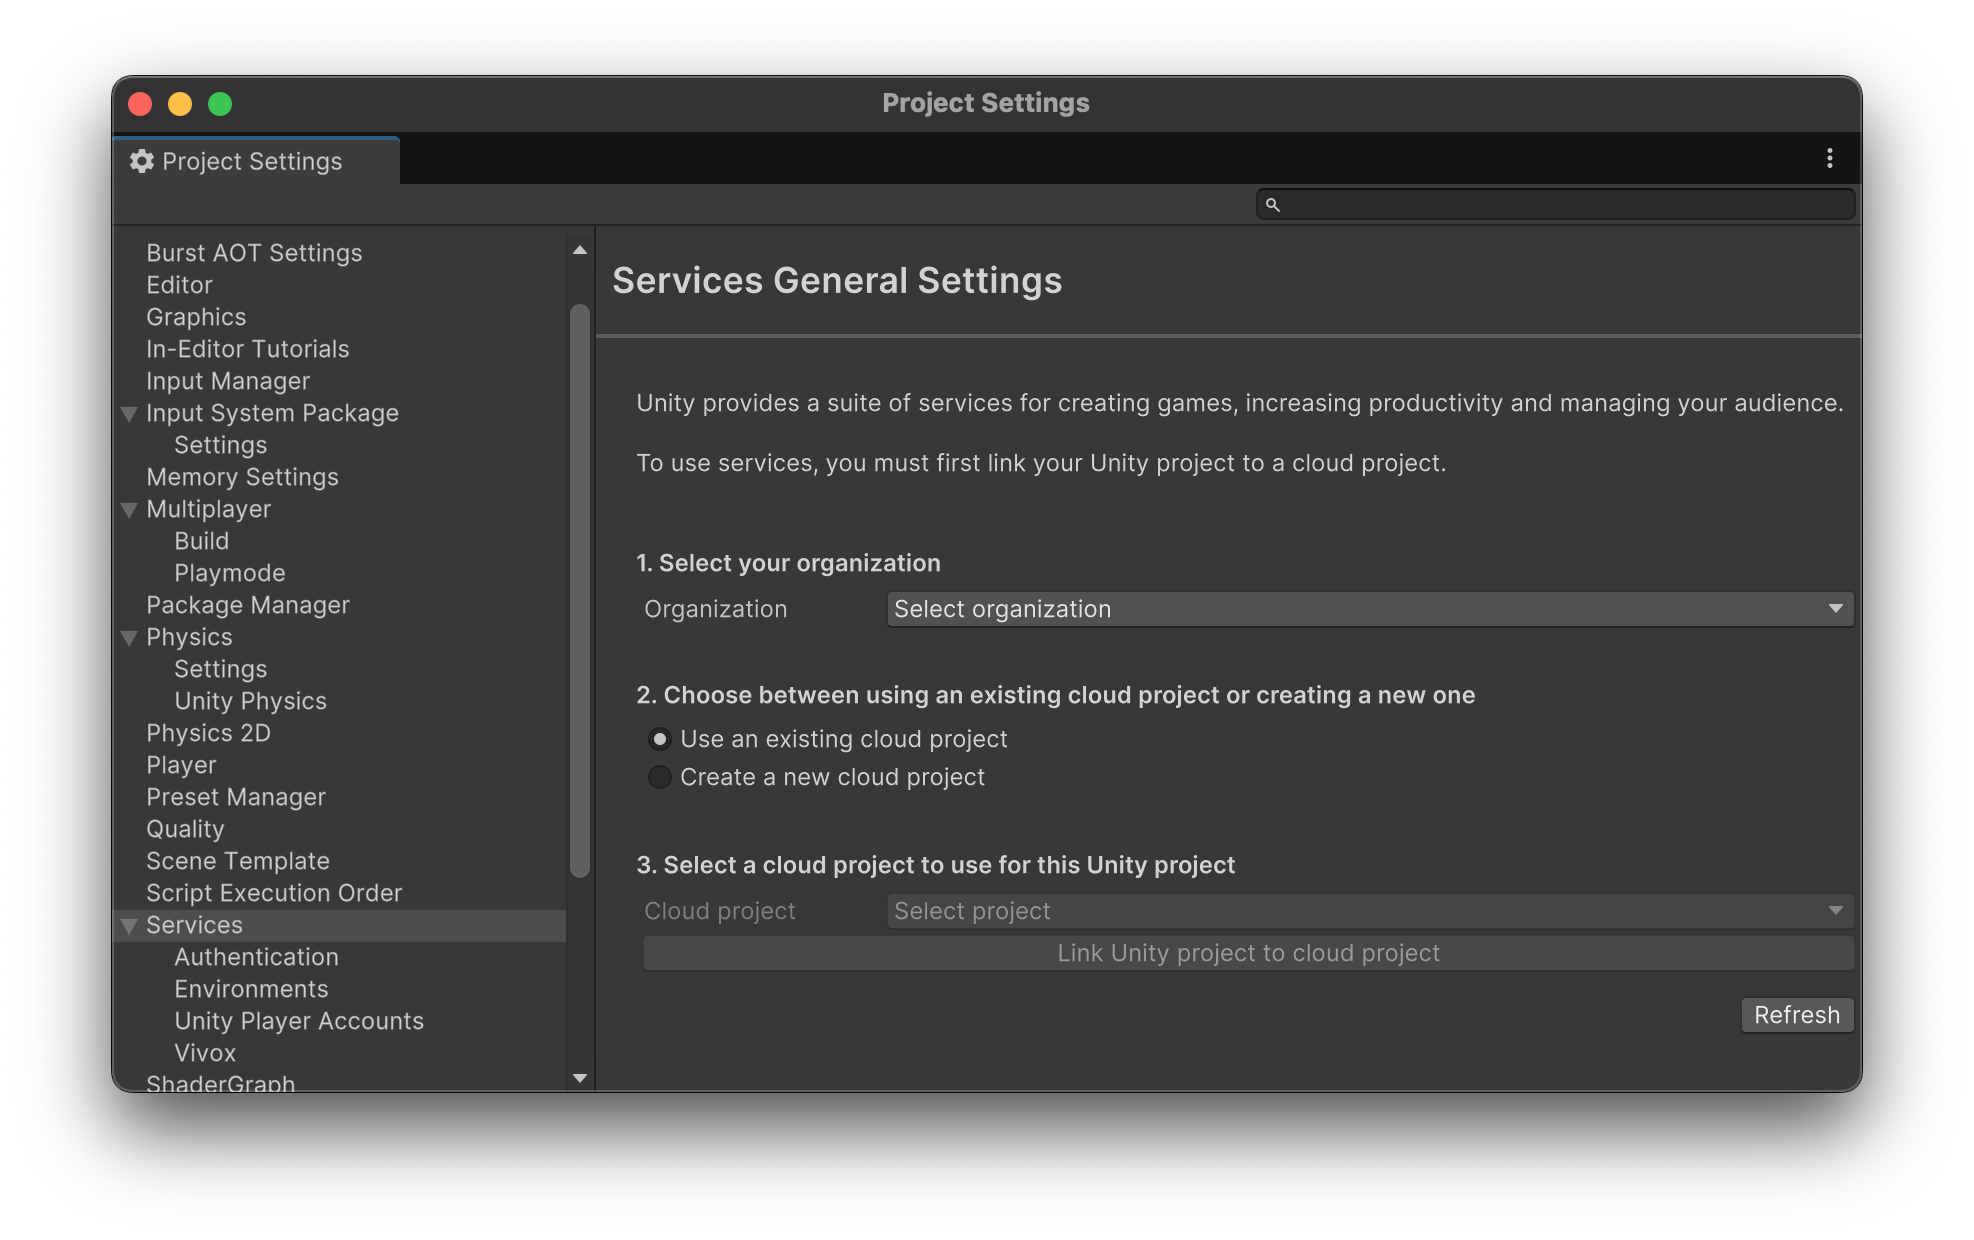Image resolution: width=1974 pixels, height=1240 pixels.
Task: Open the Select project dropdown
Action: coord(1369,911)
